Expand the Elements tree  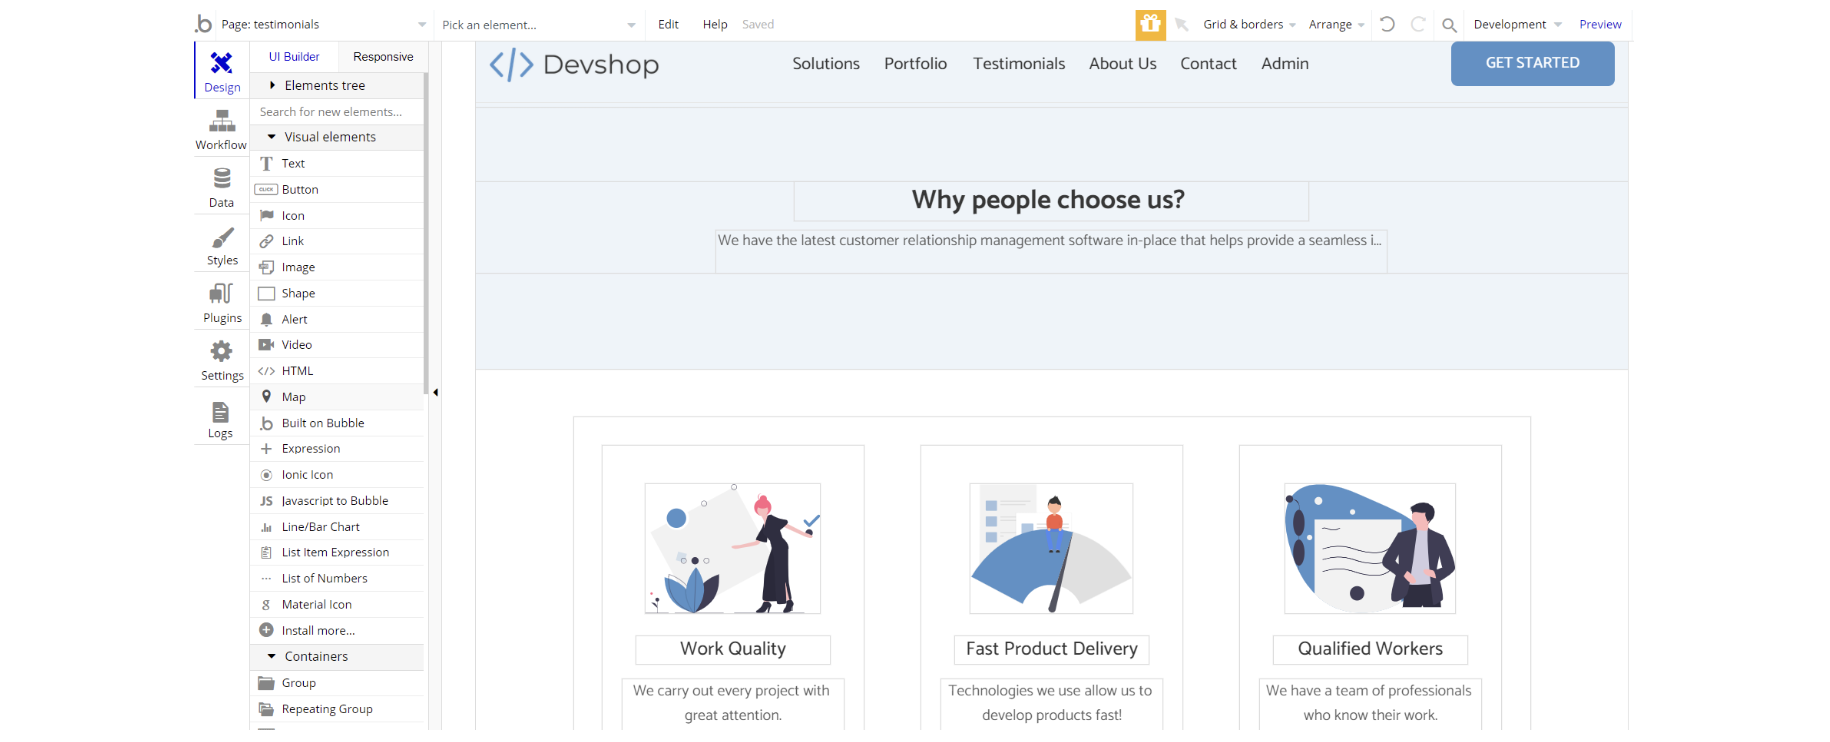324,86
